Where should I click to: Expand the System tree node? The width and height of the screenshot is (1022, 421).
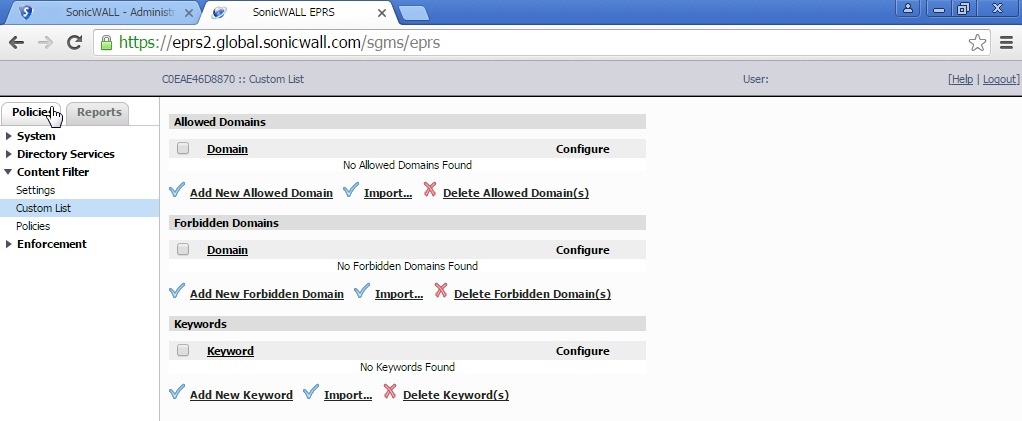click(x=9, y=136)
